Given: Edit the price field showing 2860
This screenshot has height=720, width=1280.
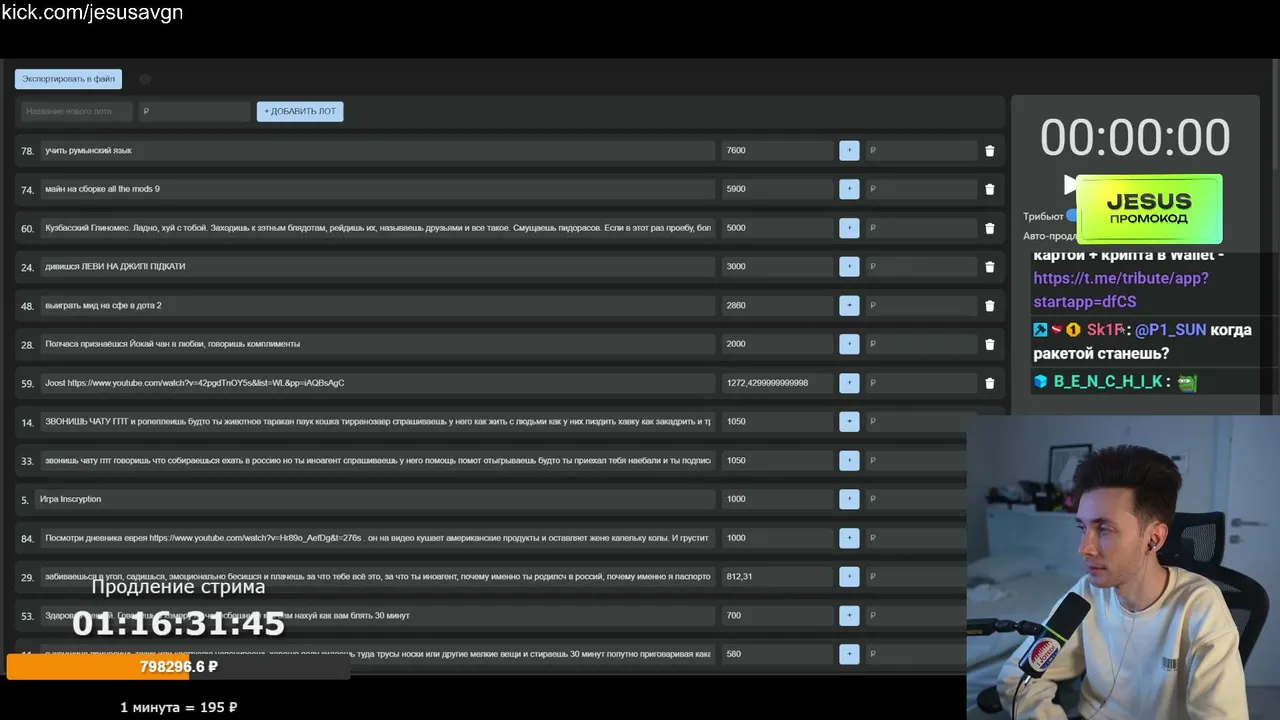Looking at the screenshot, I should [777, 305].
